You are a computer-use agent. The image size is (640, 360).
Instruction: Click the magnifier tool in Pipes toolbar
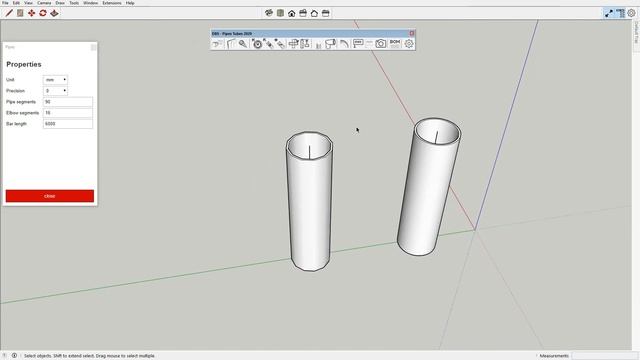243,43
